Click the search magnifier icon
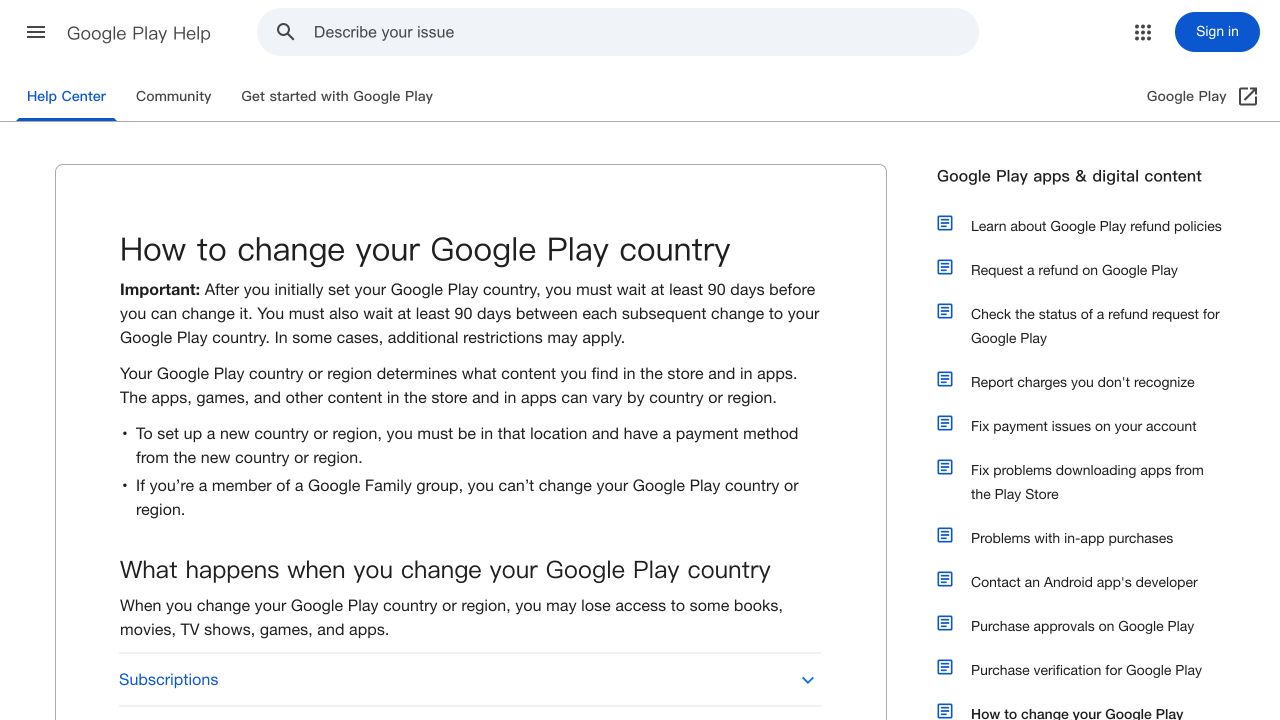Screen dimensions: 1280x720 click(x=286, y=32)
